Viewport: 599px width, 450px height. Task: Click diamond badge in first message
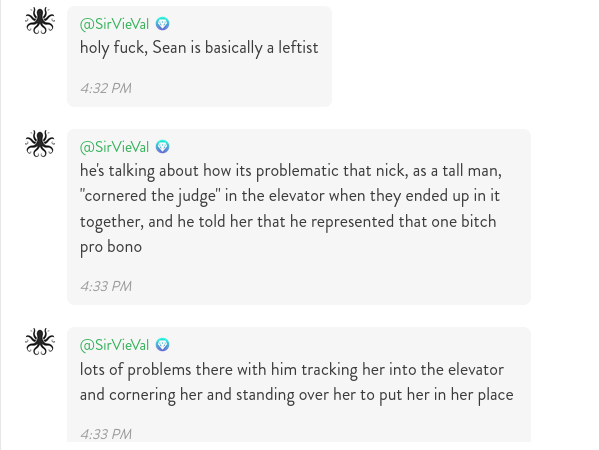click(x=162, y=24)
